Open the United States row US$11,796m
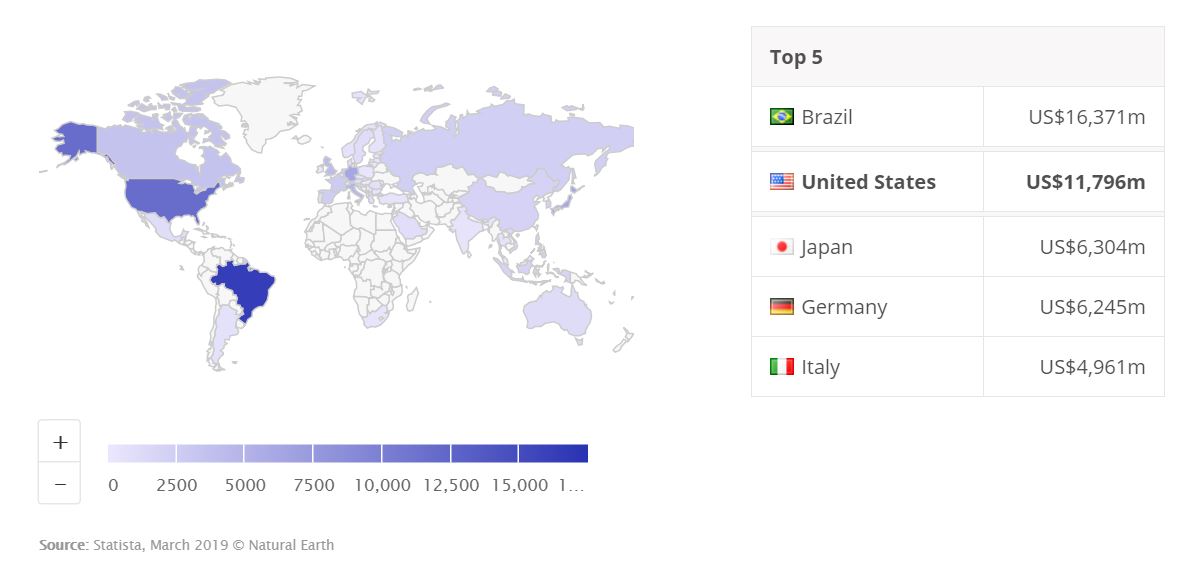This screenshot has width=1201, height=580. [x=958, y=182]
